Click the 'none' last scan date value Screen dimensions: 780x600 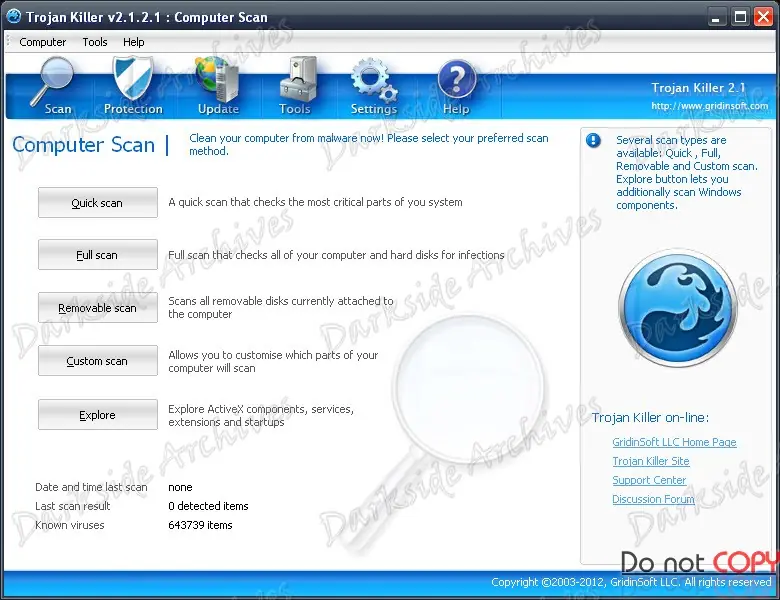(180, 487)
